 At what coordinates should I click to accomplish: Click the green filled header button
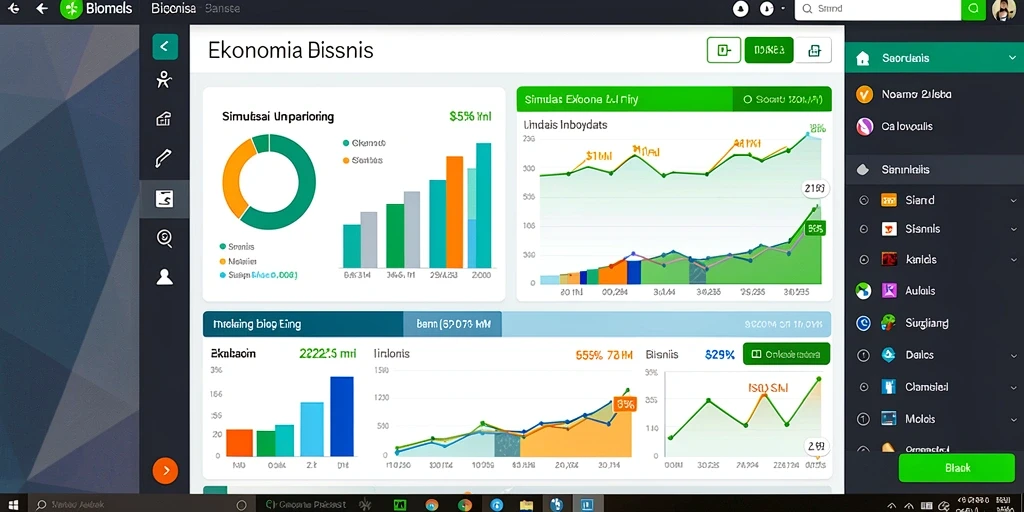coord(769,50)
